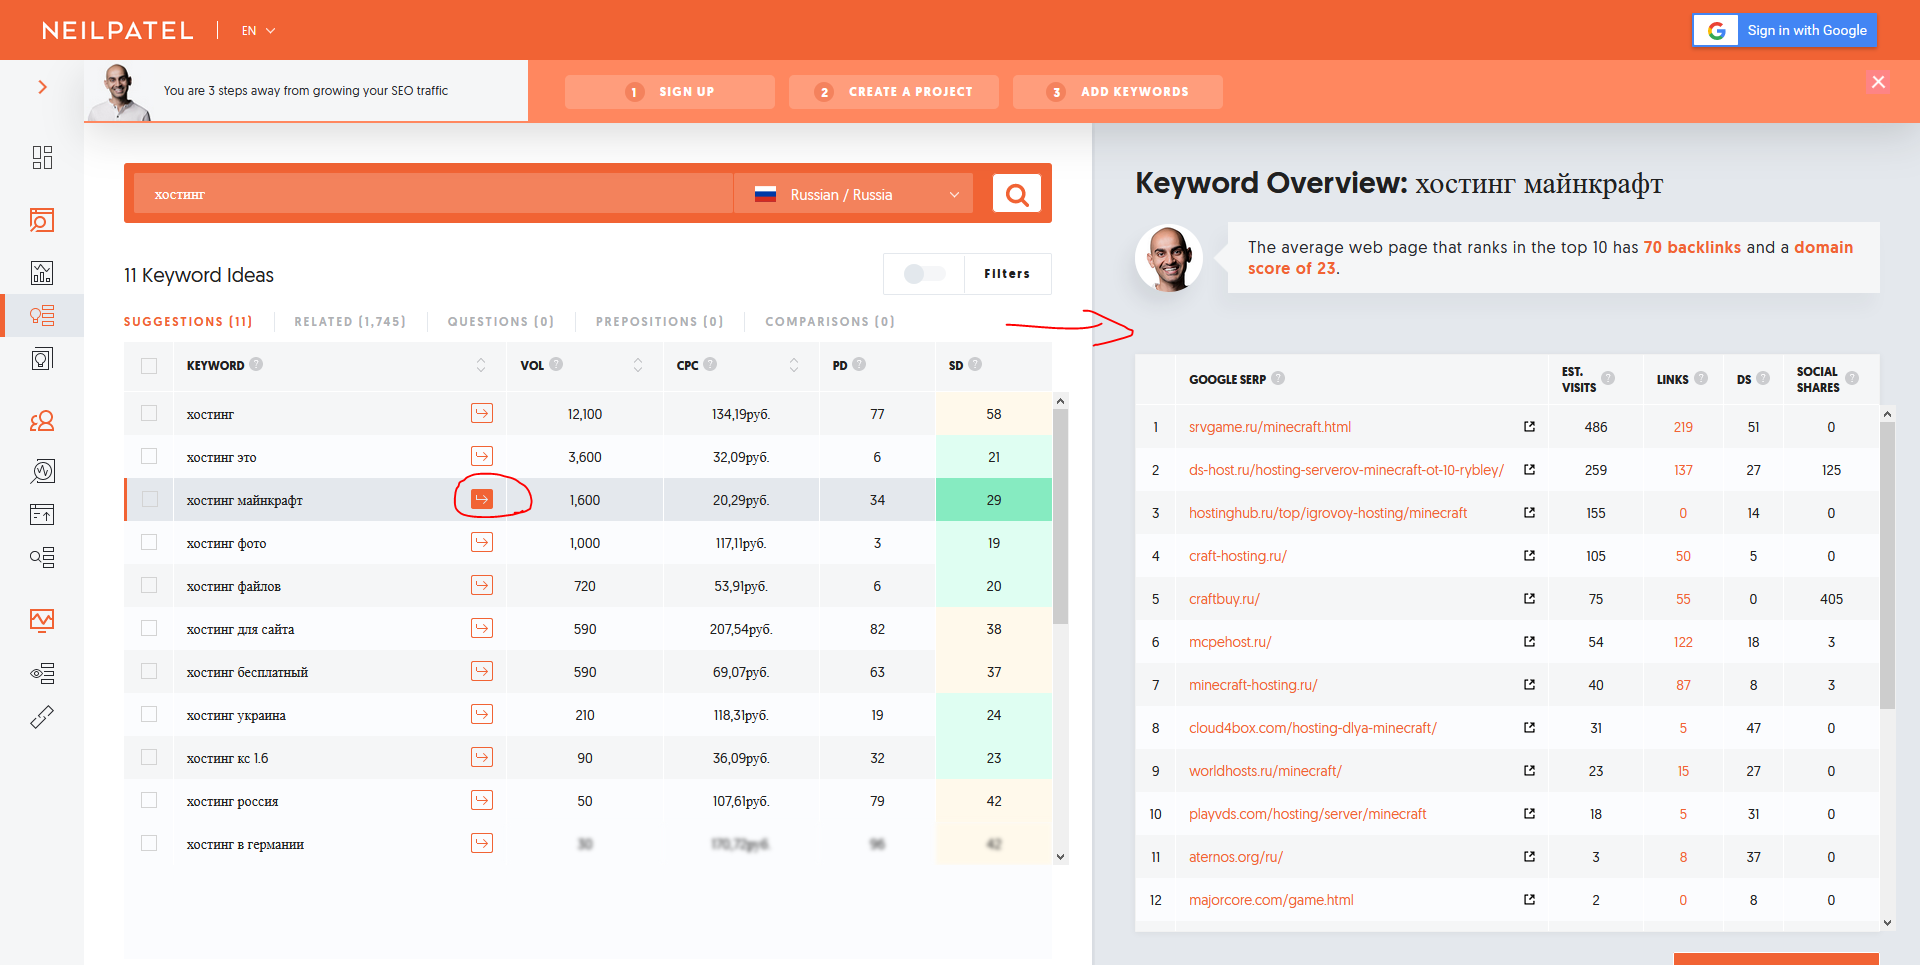Click the SIGN UP step button
This screenshot has width=1920, height=965.
(x=670, y=92)
